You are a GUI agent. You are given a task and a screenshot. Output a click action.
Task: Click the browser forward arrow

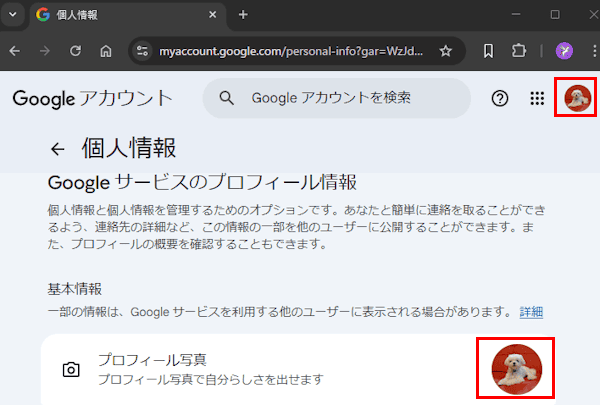(45, 51)
